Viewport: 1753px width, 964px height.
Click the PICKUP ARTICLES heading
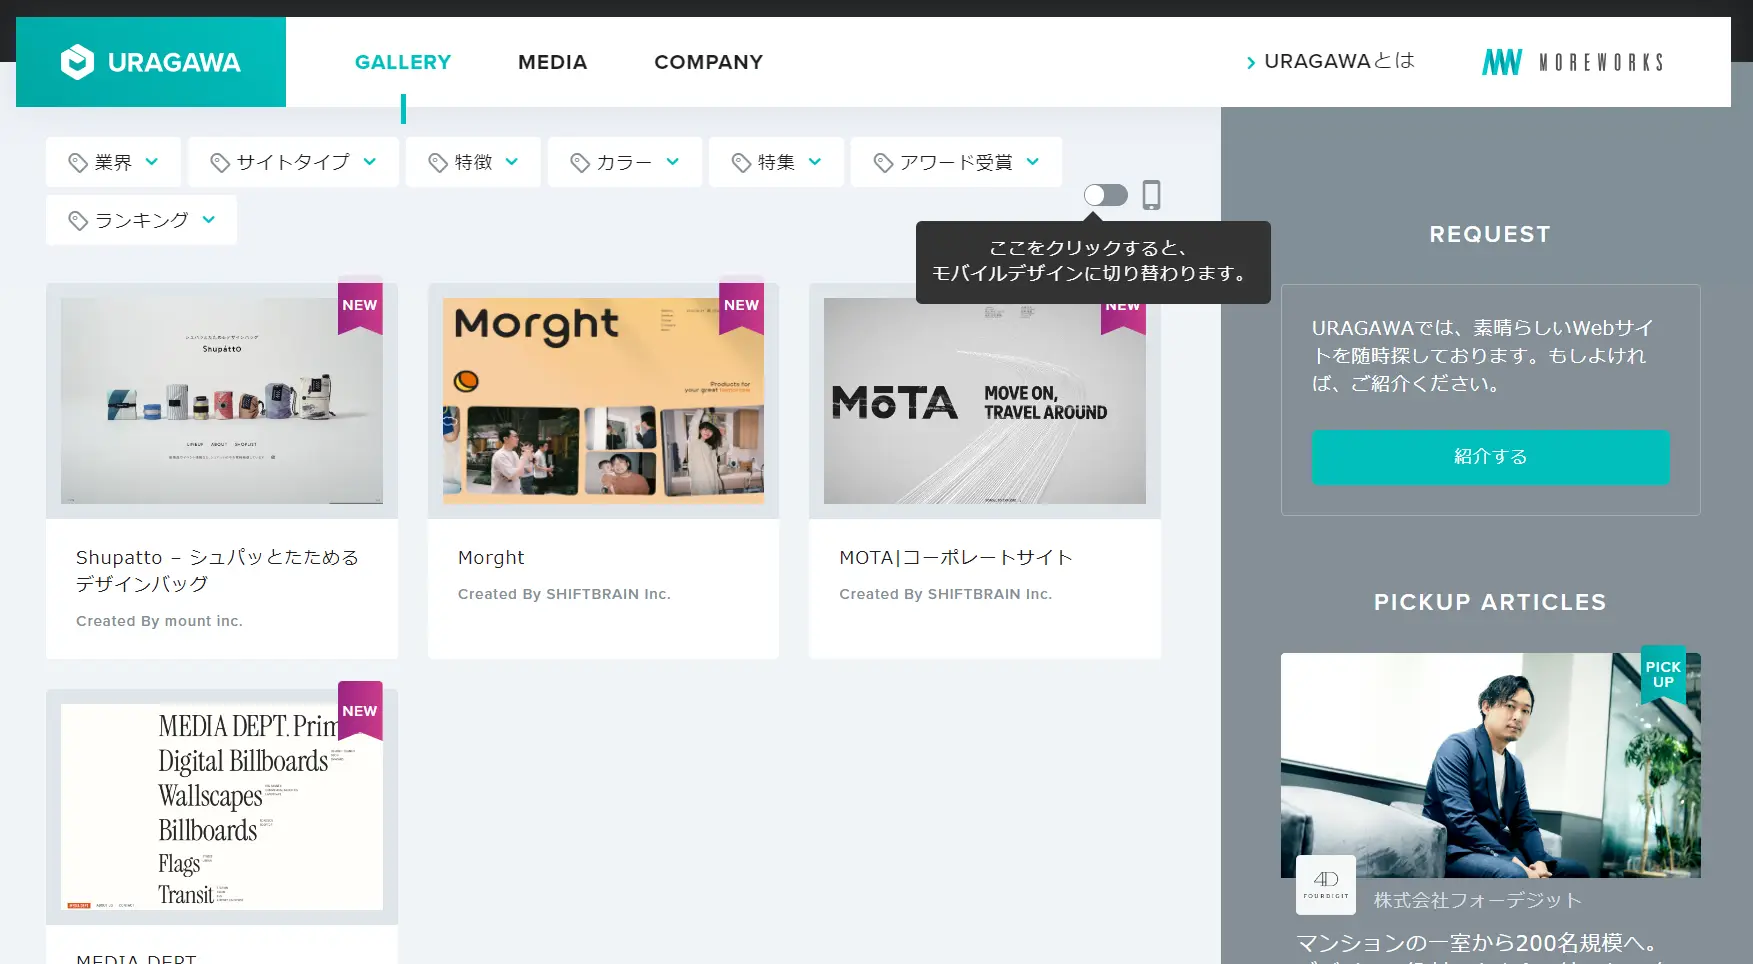[x=1490, y=602]
